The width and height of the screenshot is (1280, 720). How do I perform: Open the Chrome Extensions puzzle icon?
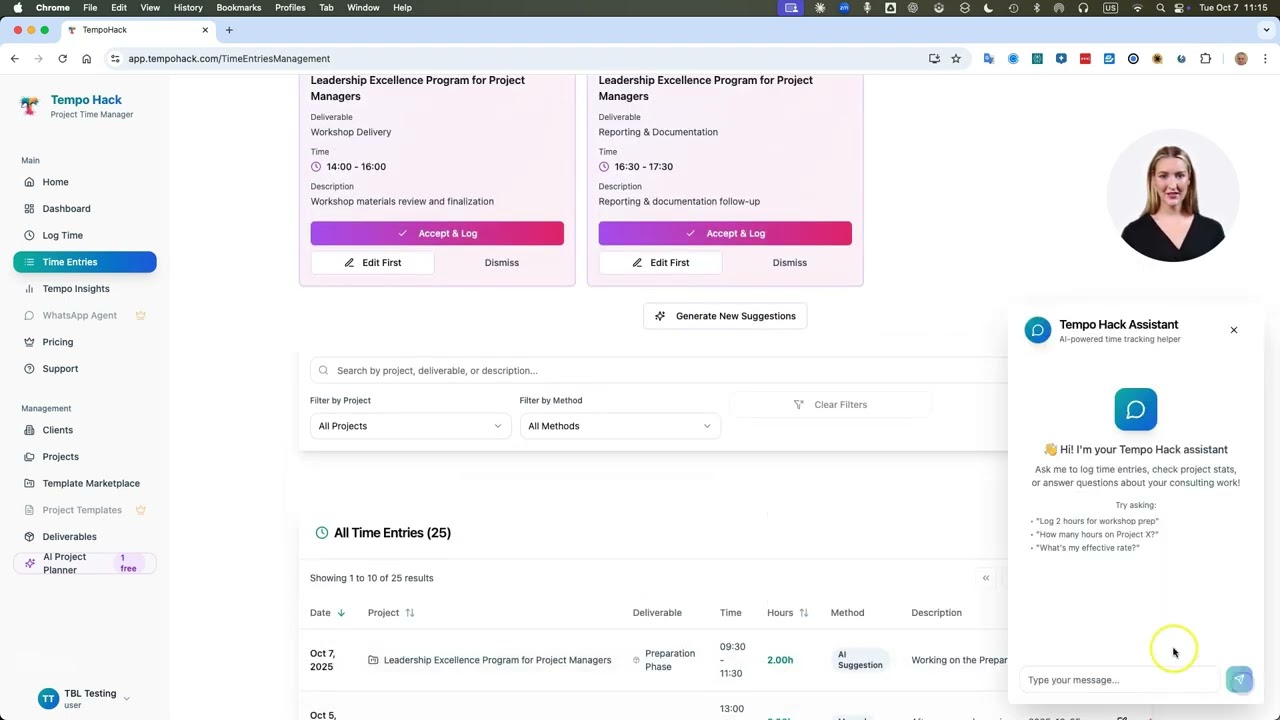(1205, 59)
